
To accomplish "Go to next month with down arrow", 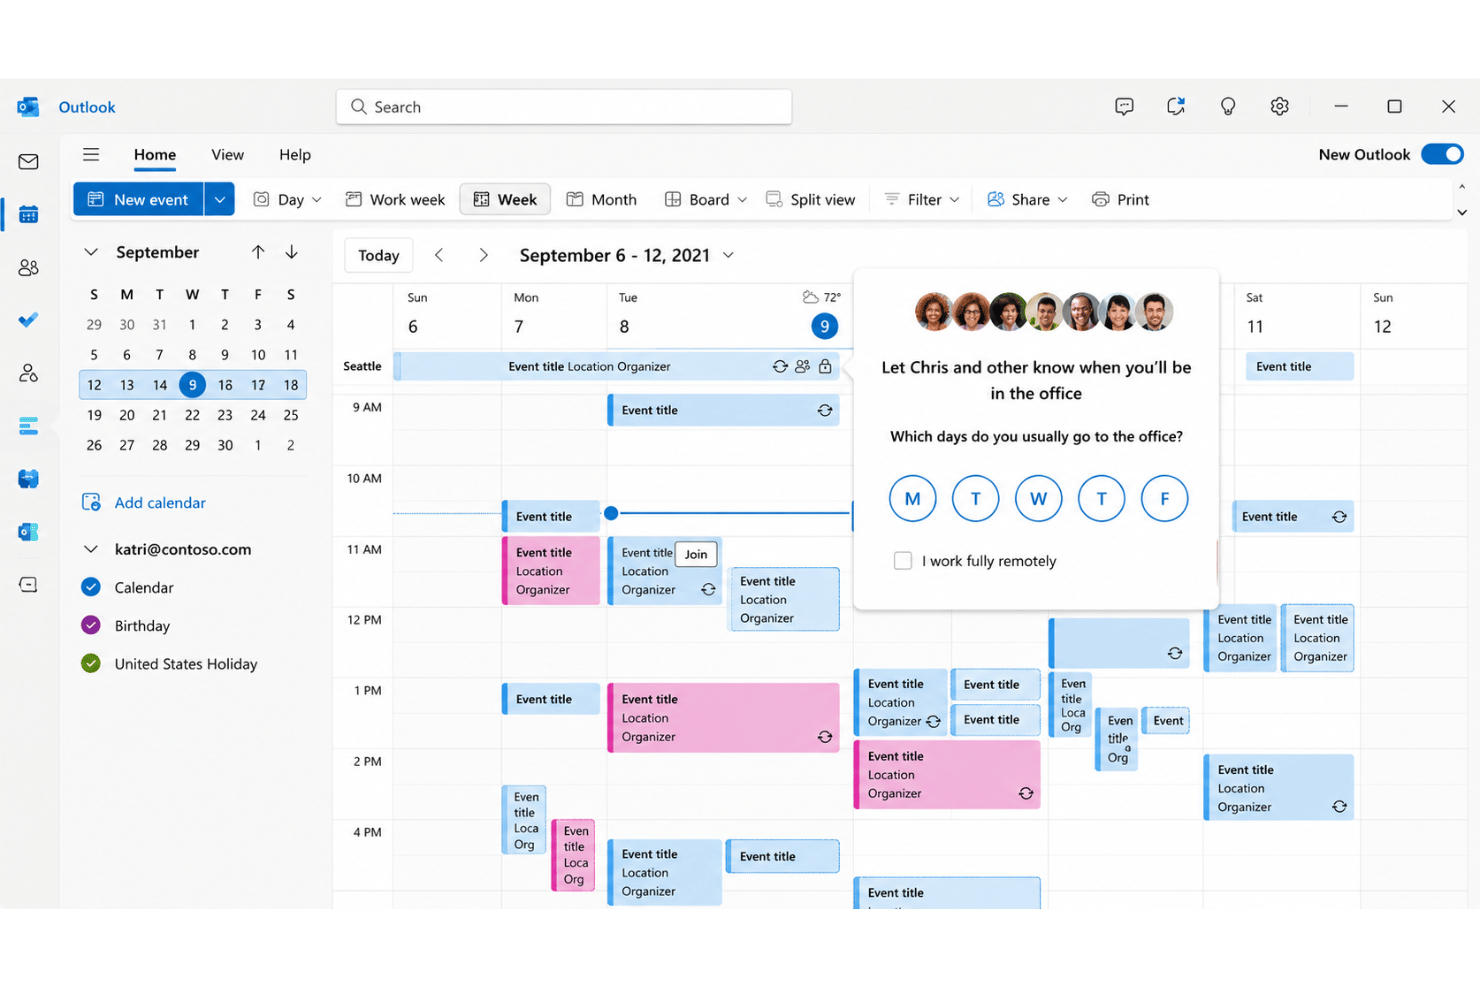I will [x=291, y=252].
